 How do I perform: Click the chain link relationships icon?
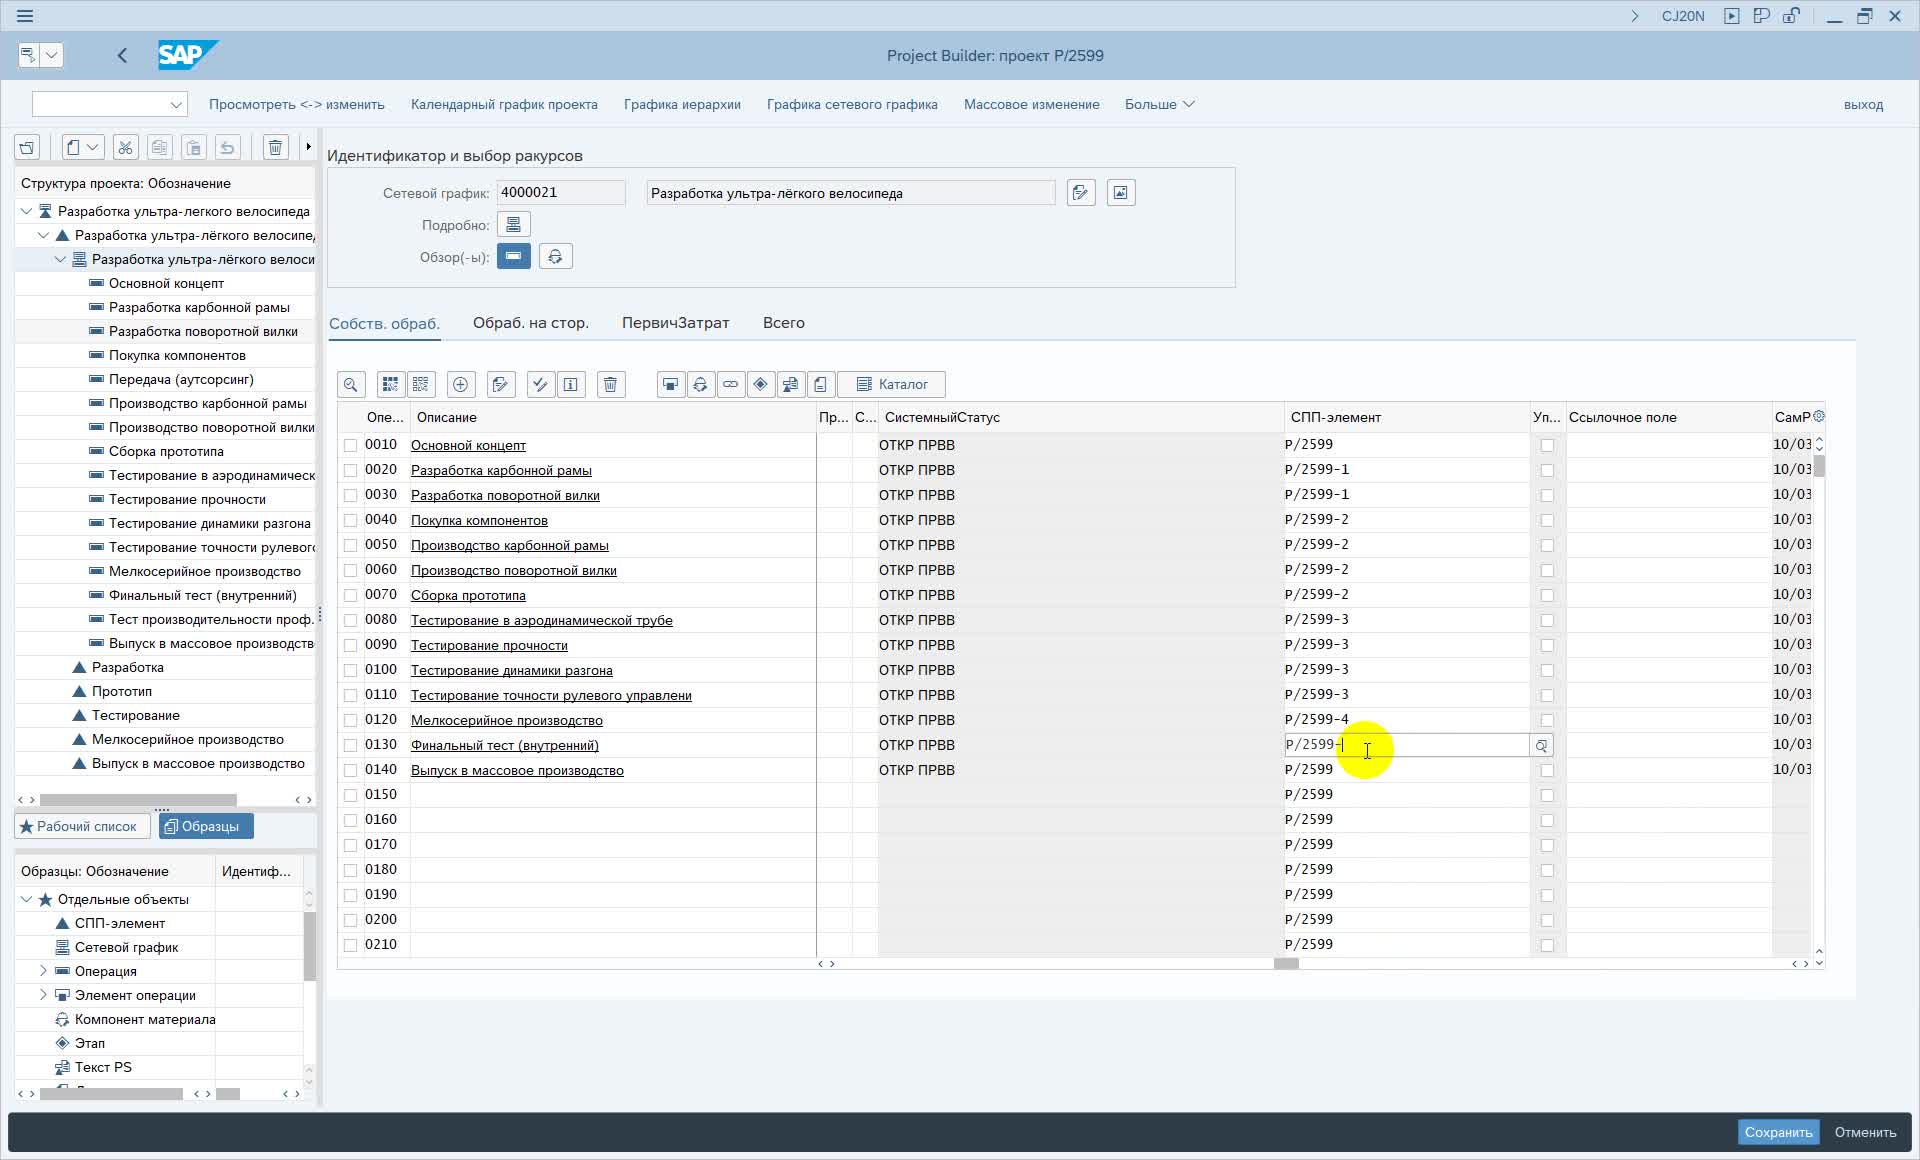730,385
